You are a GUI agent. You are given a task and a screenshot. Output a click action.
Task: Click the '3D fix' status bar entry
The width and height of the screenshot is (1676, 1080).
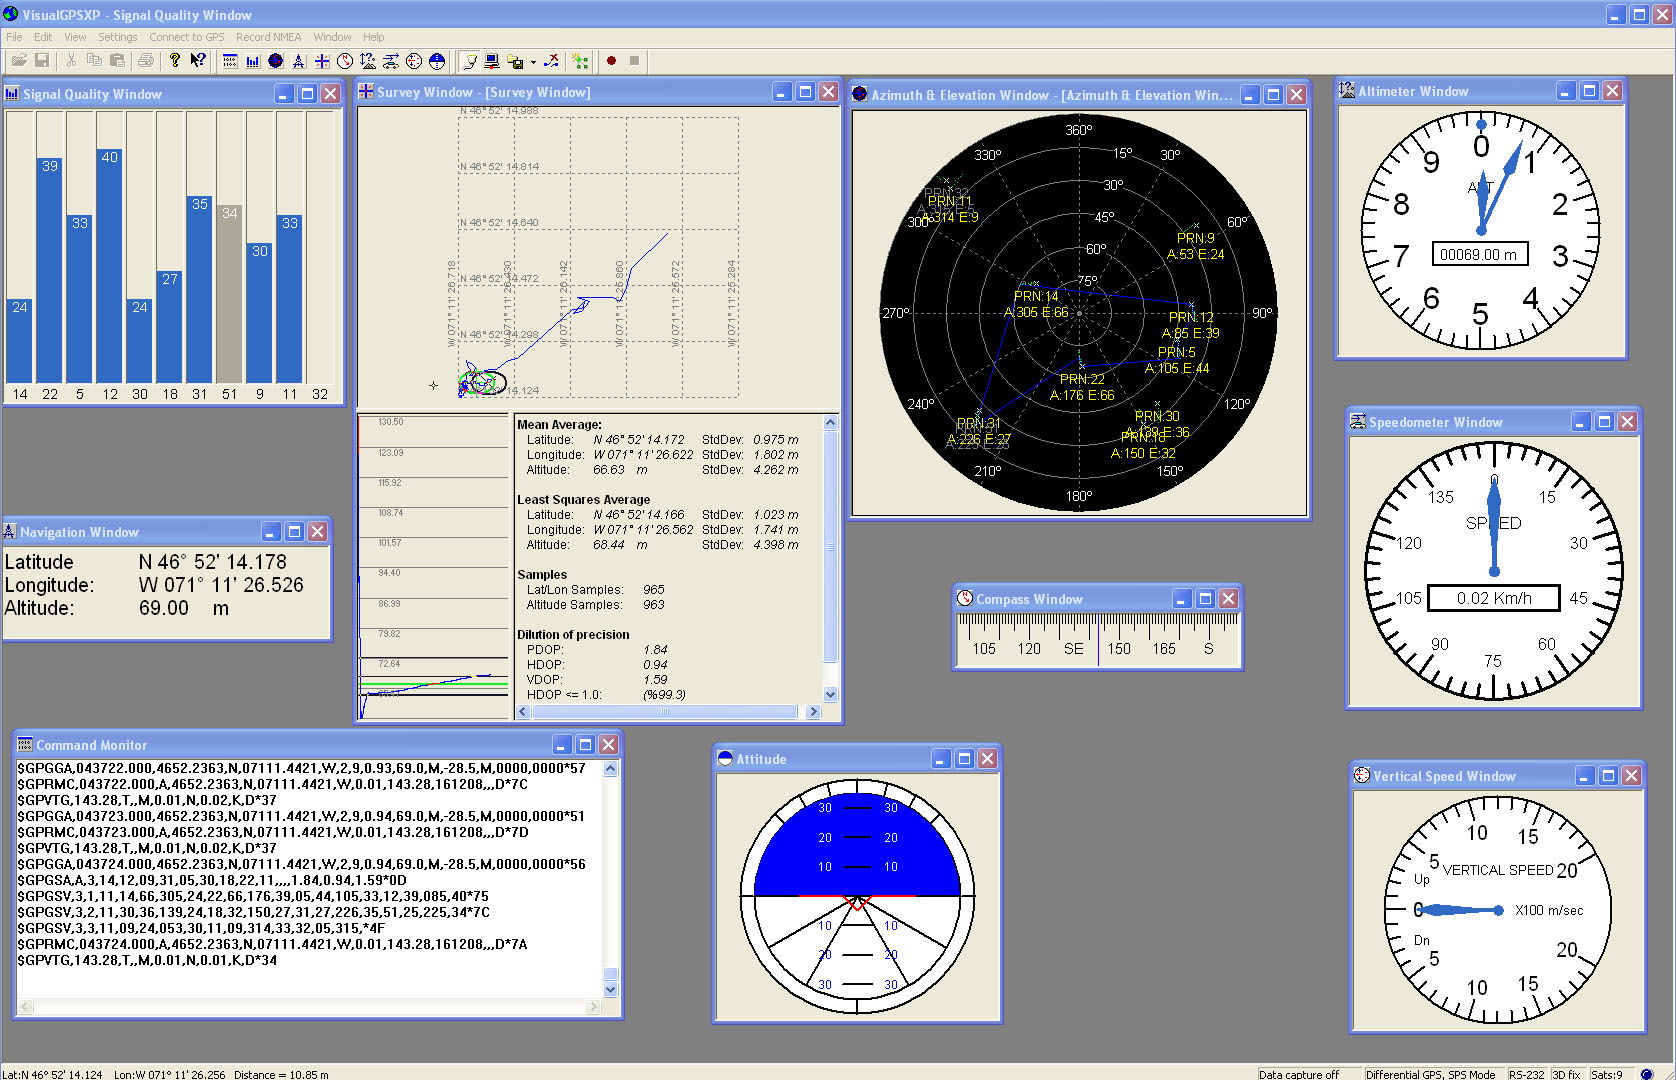(x=1566, y=1074)
